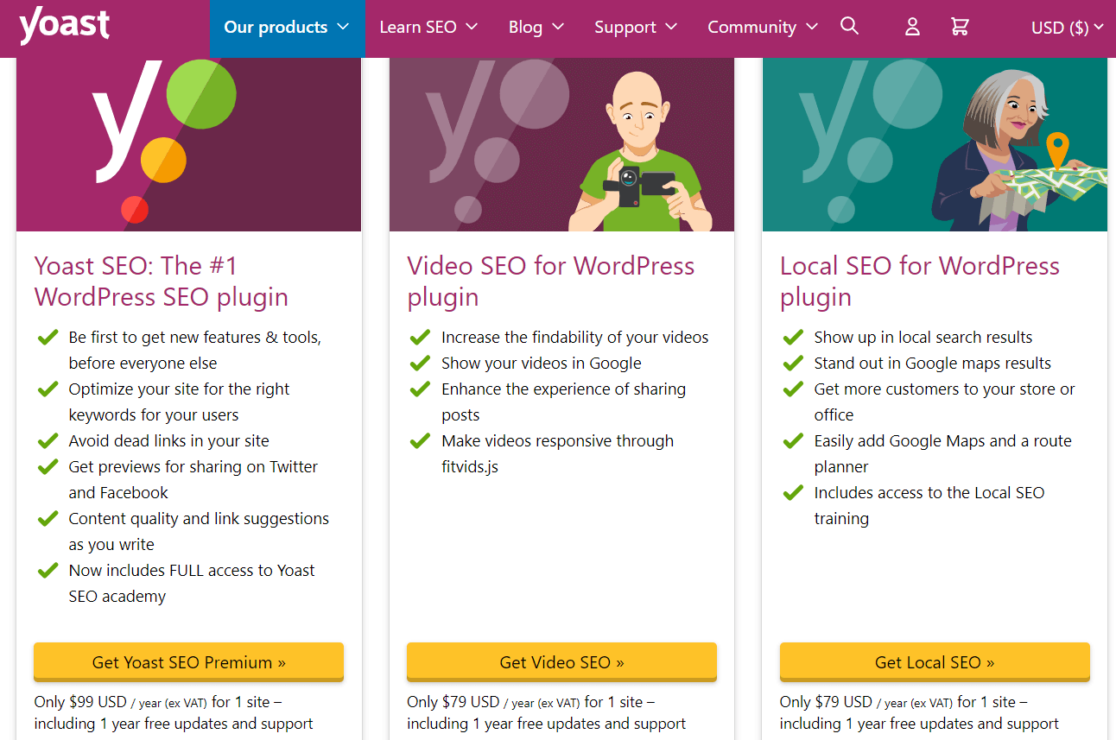The height and width of the screenshot is (740, 1116).
Task: Click the checkmark beside 'Make videos responsive through fitvids.js'
Action: pos(420,440)
